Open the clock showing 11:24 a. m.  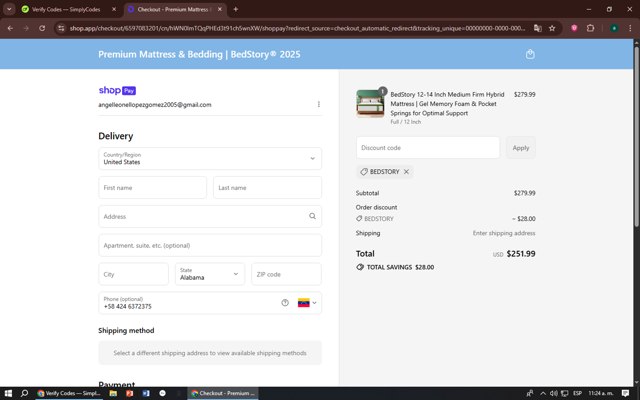tap(600, 393)
